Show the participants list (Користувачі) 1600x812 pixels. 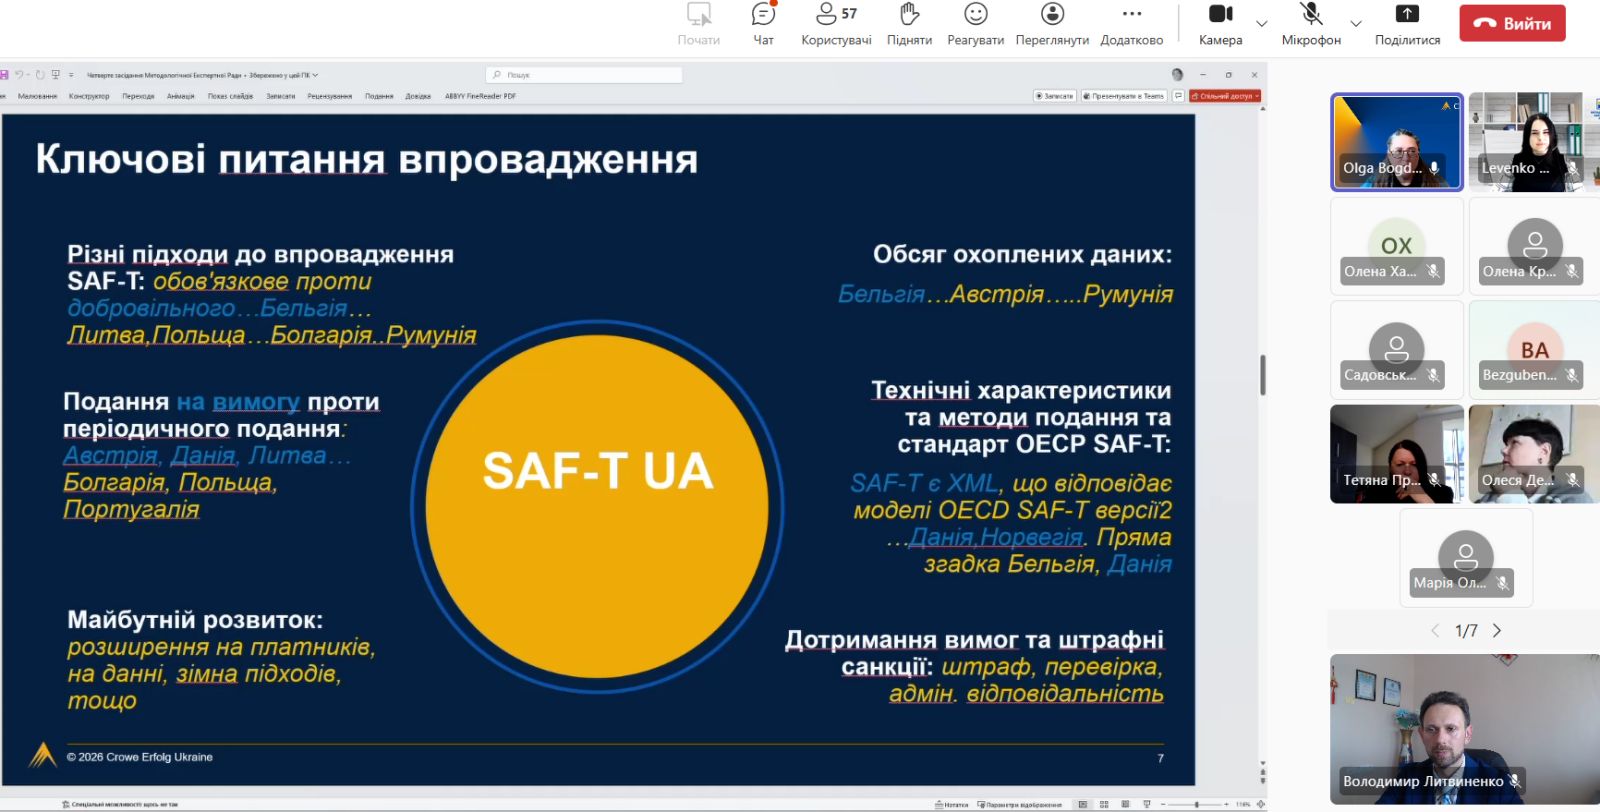click(836, 24)
